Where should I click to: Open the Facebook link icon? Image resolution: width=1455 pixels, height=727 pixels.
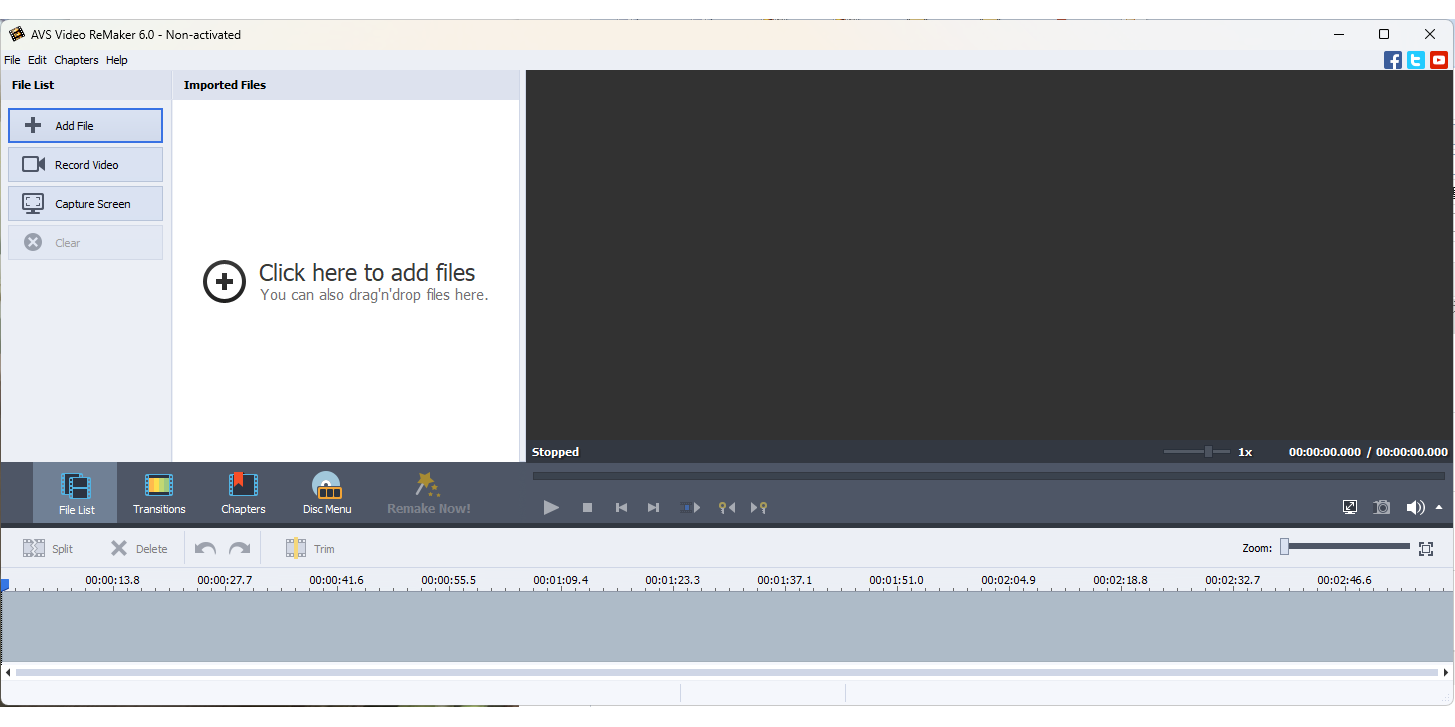coord(1393,60)
